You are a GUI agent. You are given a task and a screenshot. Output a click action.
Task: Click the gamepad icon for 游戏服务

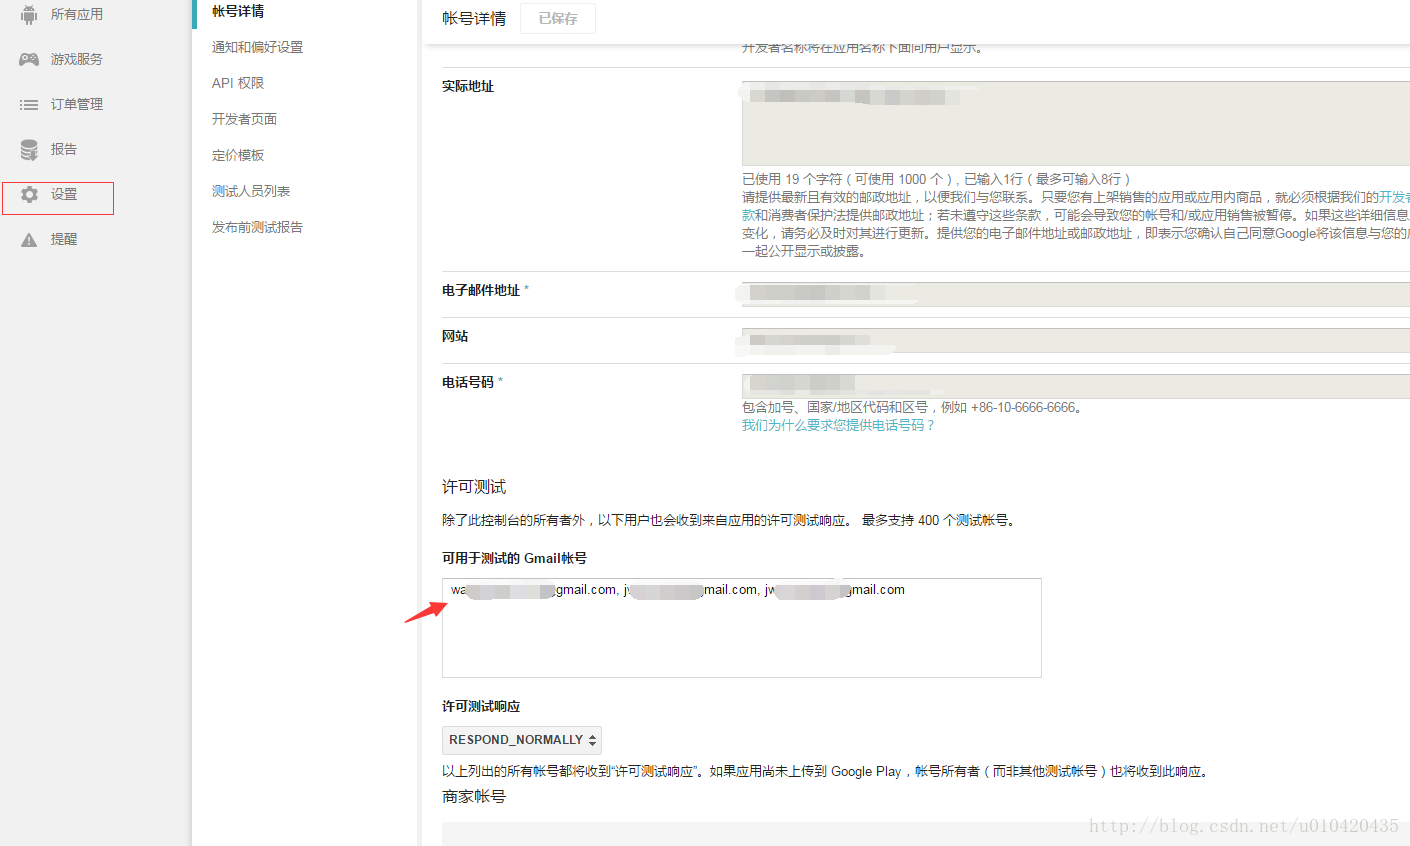pos(29,59)
